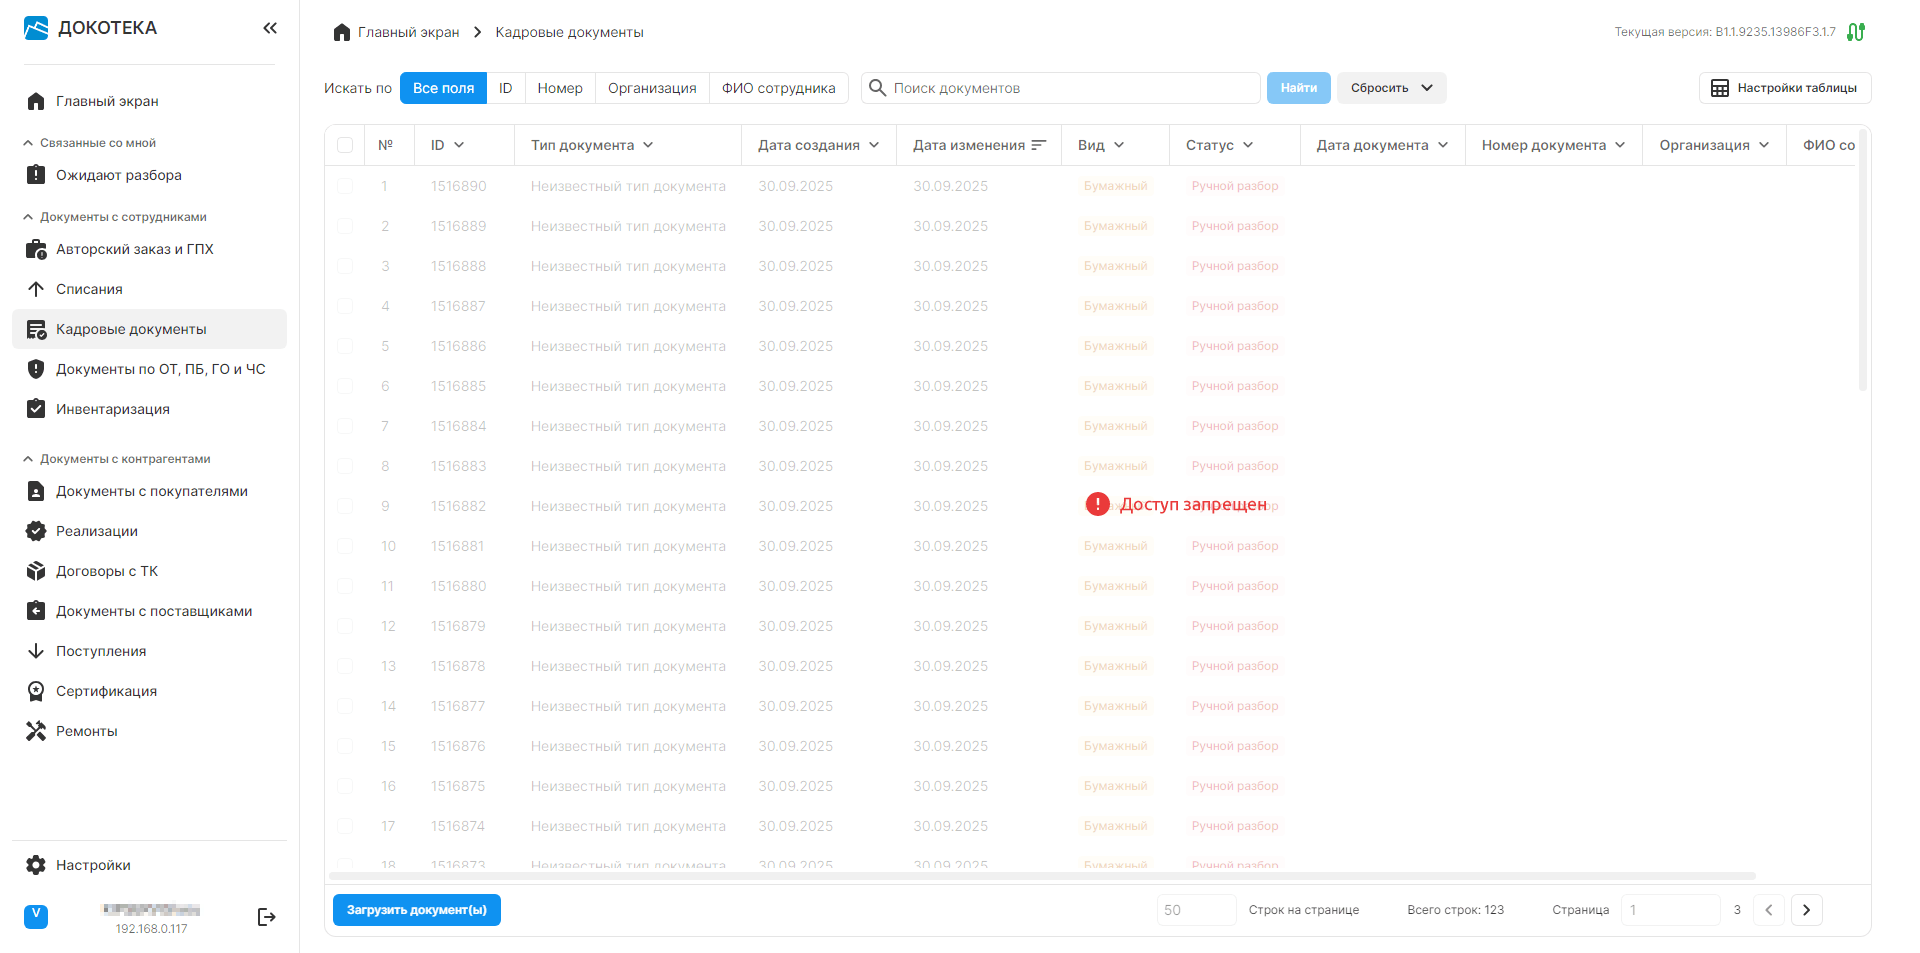The width and height of the screenshot is (1920, 953).
Task: Check the checkbox for row 1
Action: (345, 186)
